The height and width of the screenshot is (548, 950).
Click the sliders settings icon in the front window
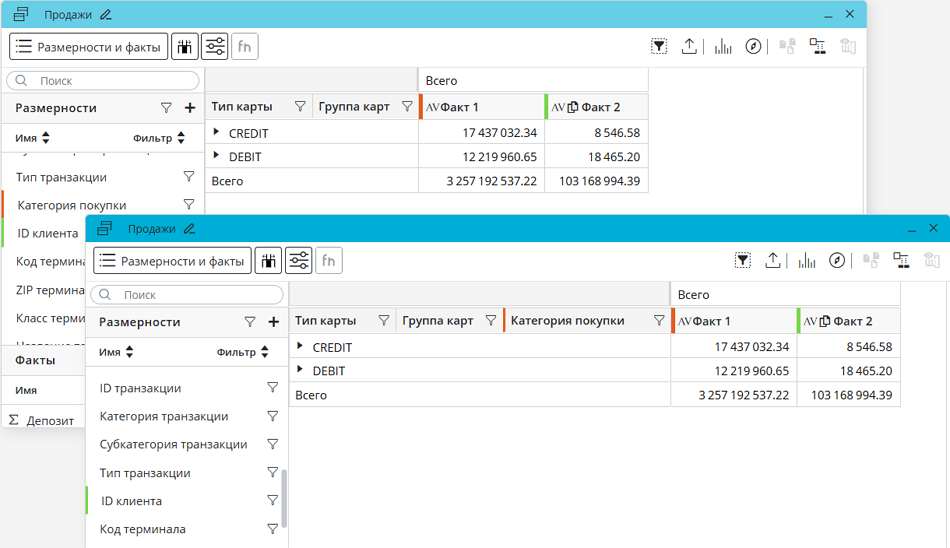tap(299, 261)
